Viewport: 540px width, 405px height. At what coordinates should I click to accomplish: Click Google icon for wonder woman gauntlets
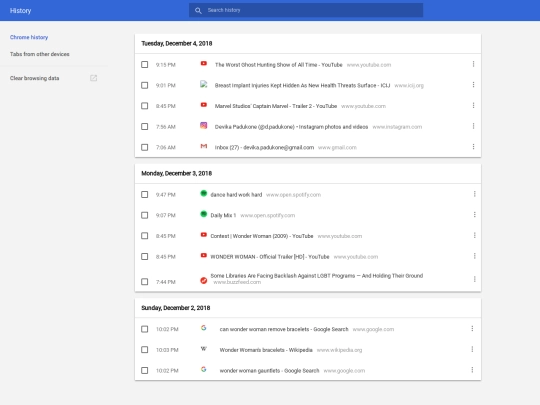click(204, 369)
